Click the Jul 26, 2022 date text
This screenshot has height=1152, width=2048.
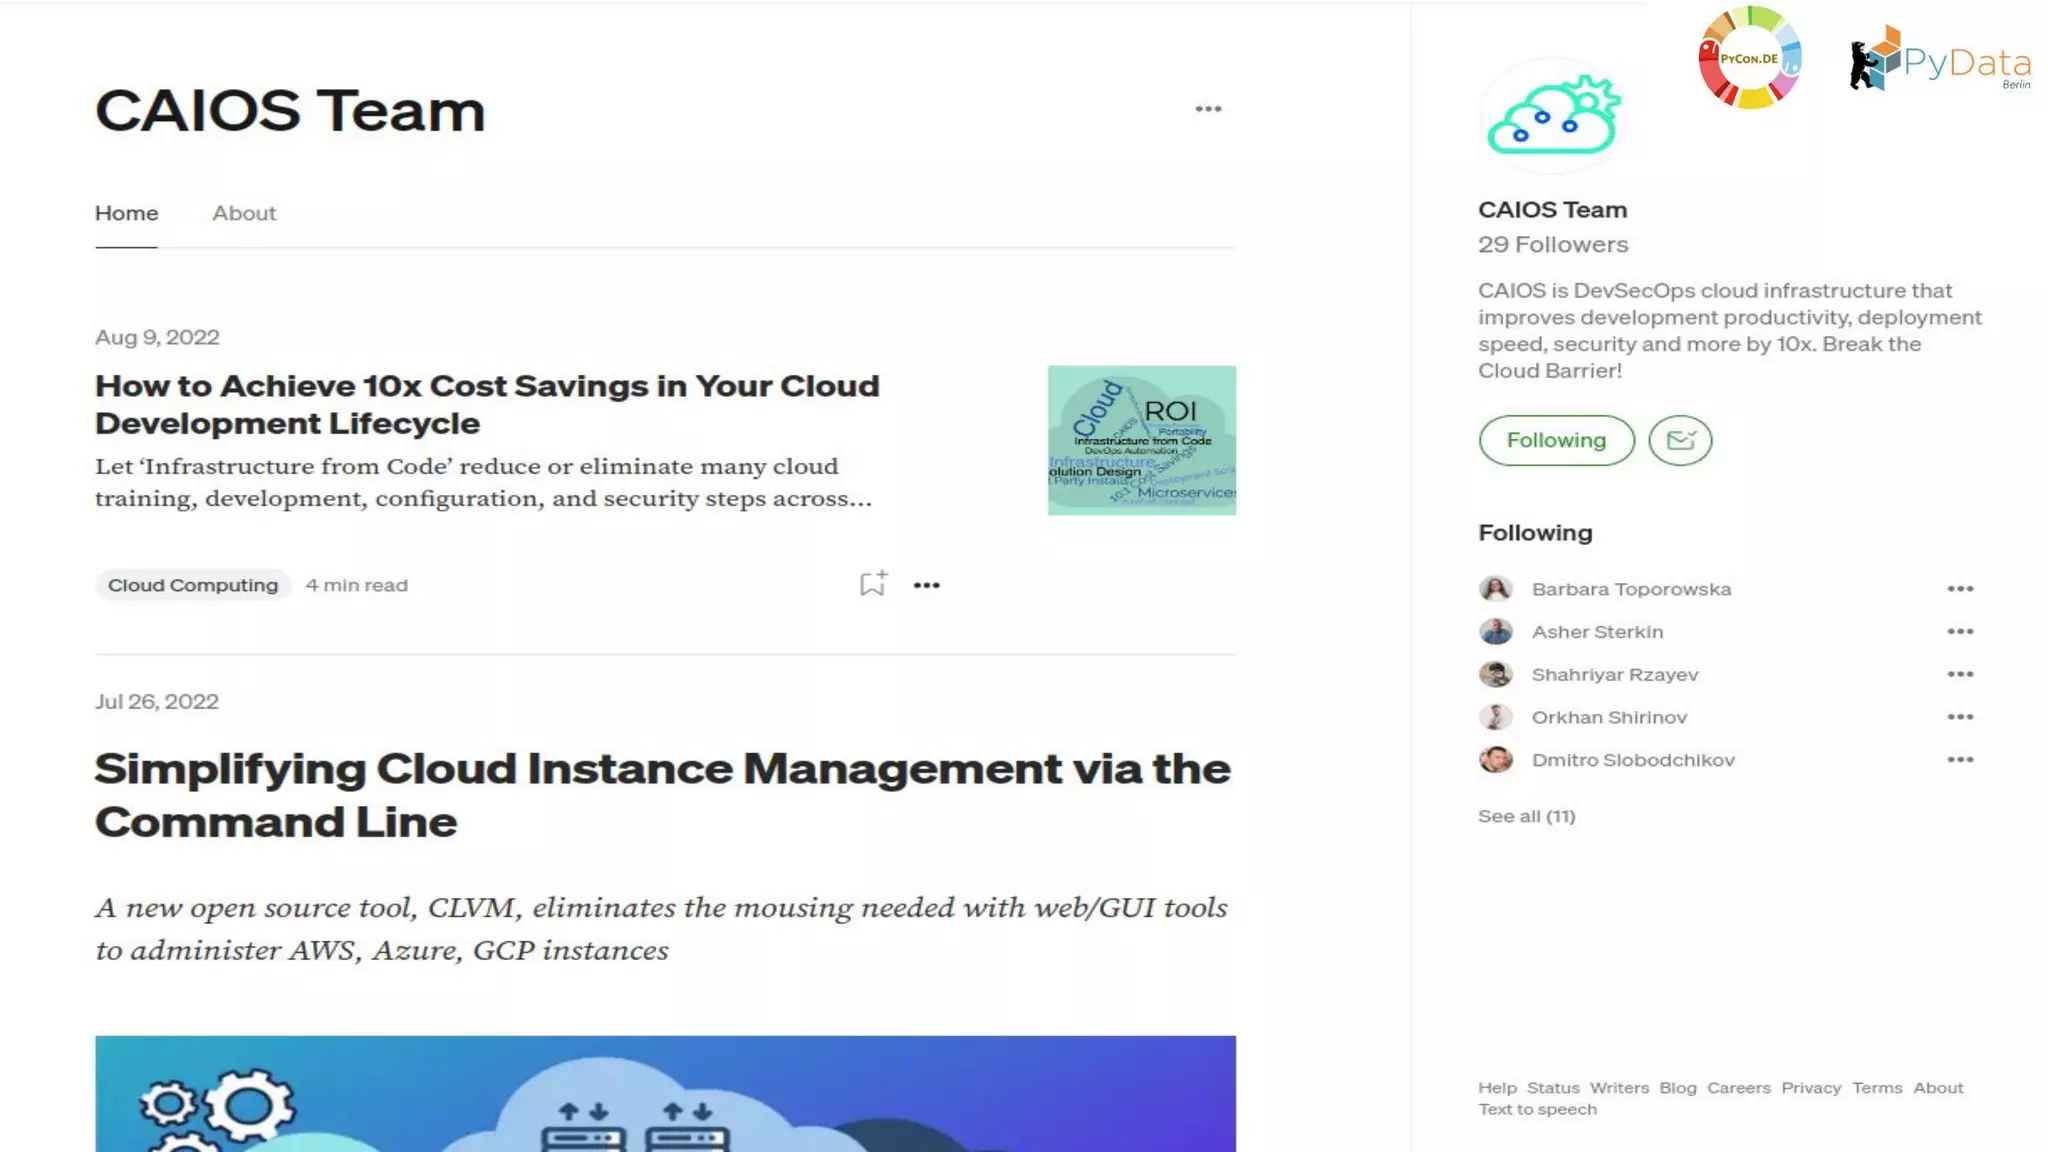click(157, 702)
